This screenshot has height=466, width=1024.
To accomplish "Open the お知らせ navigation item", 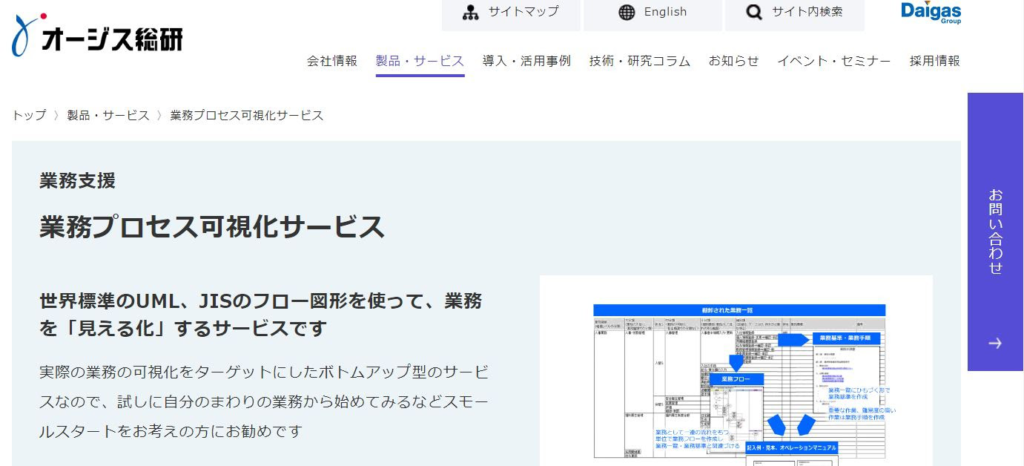I will point(734,61).
